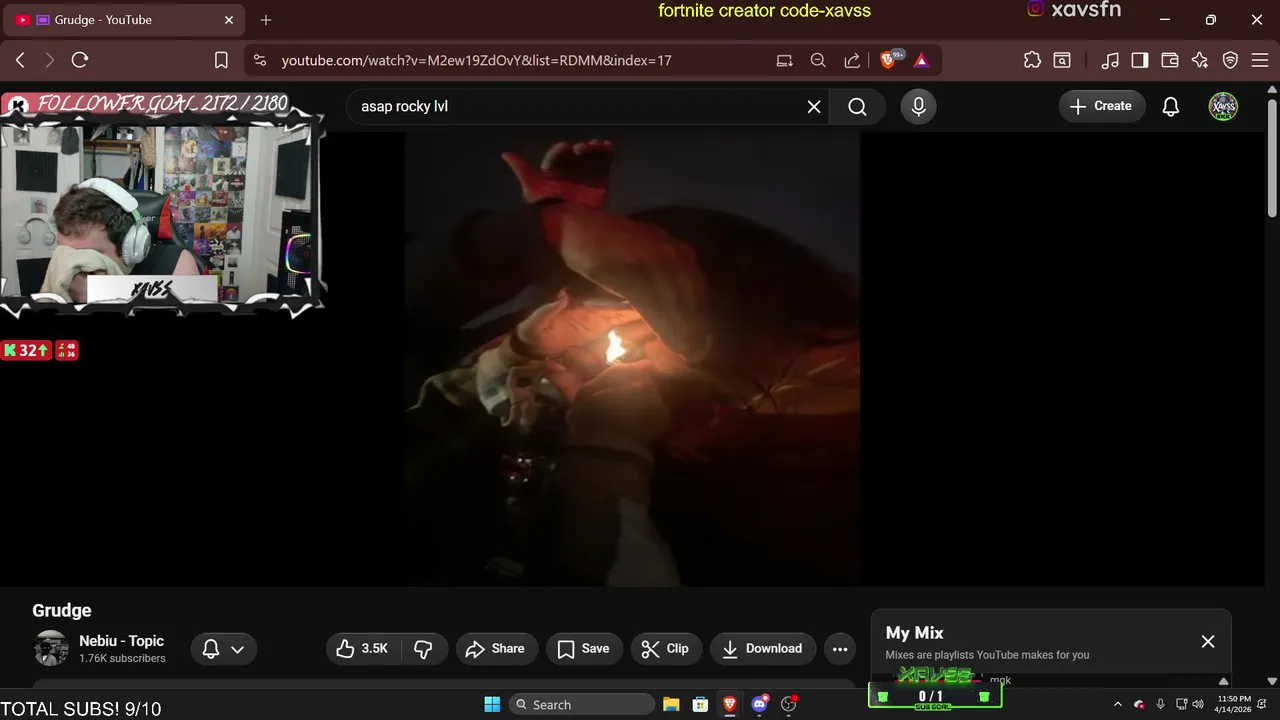The image size is (1280, 720).
Task: Close the My Mix playlist panel
Action: (x=1208, y=642)
